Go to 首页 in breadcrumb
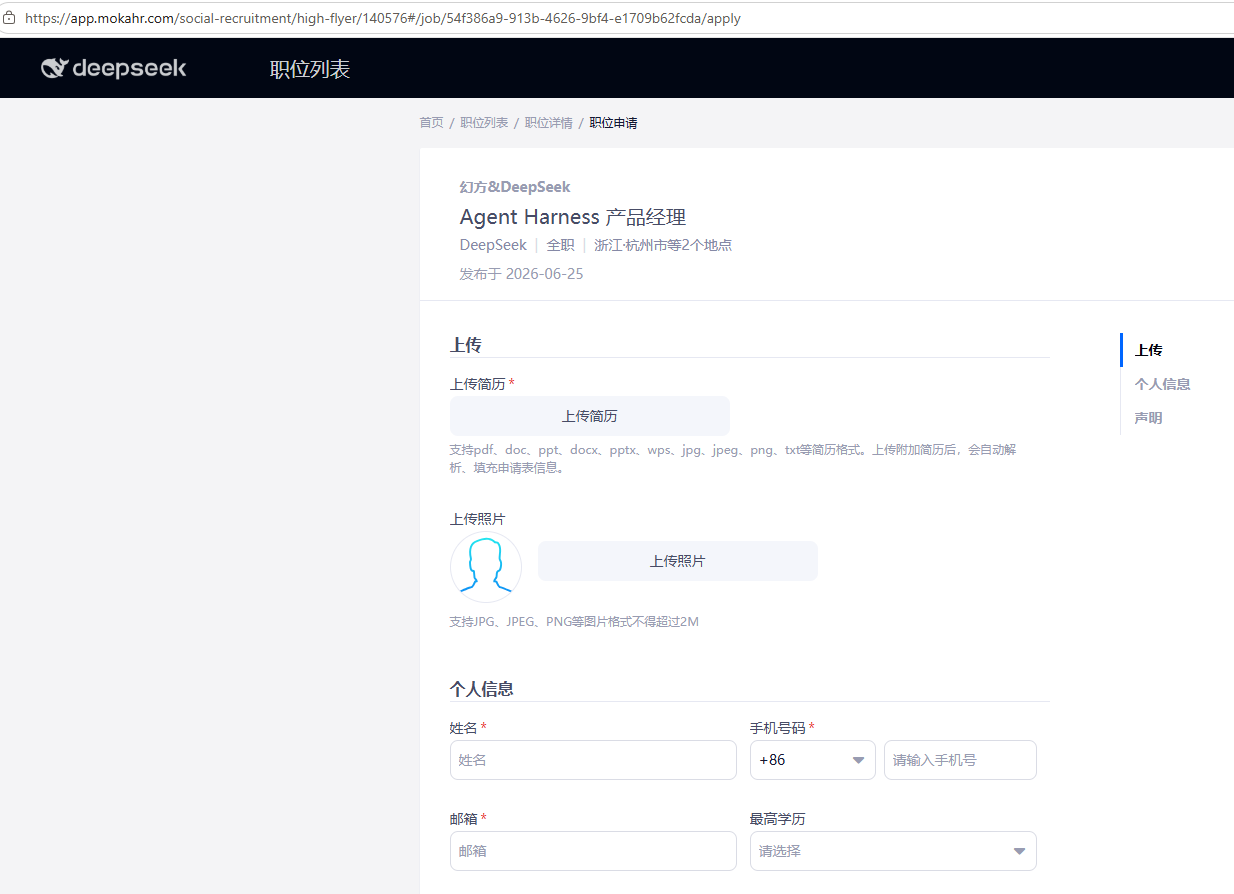Screen dimensions: 1234x894 431,123
